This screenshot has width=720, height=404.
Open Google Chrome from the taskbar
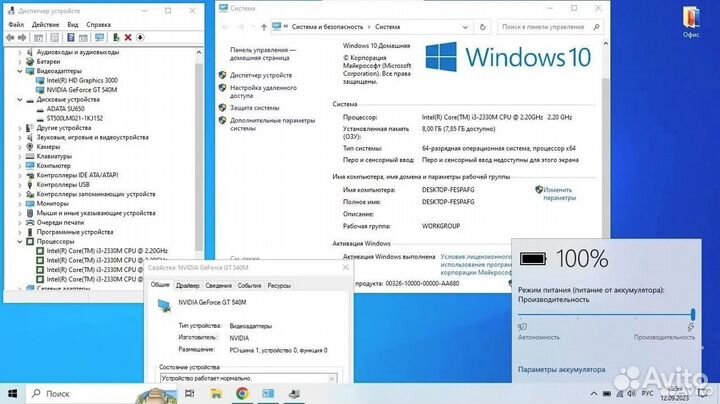tap(242, 393)
